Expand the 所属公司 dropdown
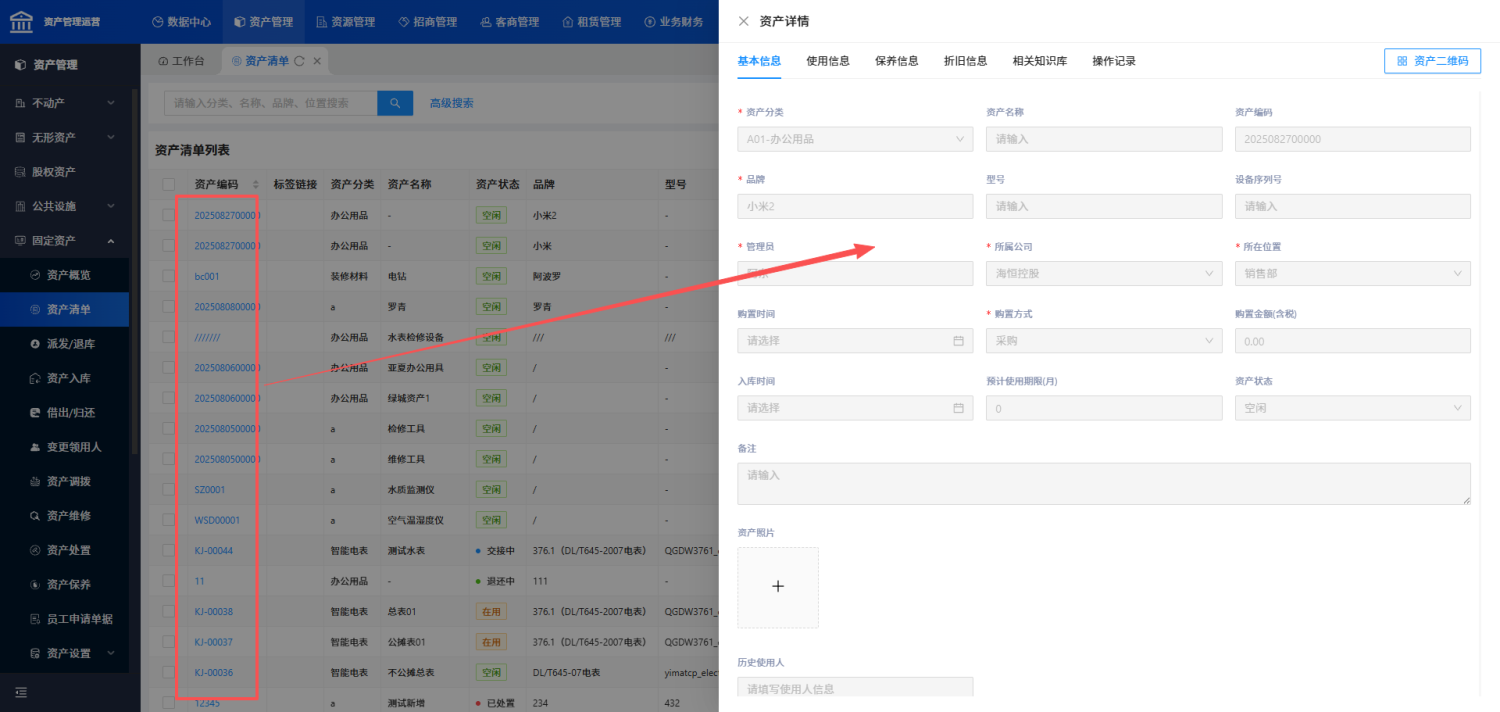This screenshot has width=1500, height=712. [1104, 273]
